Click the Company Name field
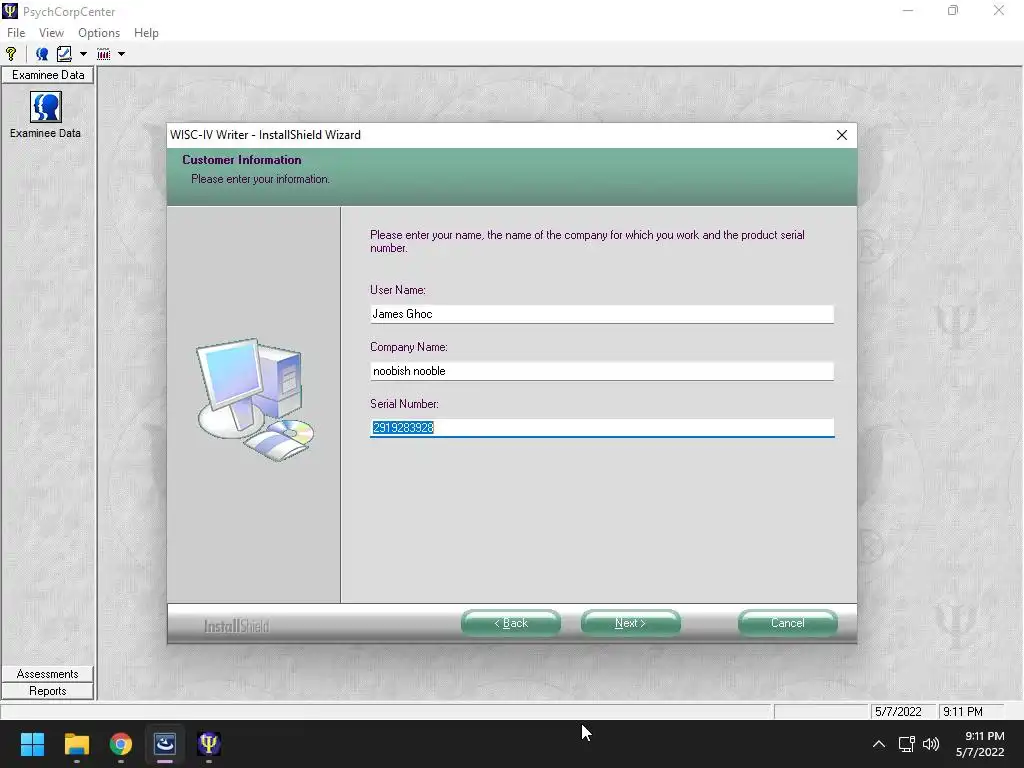1024x768 pixels. point(601,371)
